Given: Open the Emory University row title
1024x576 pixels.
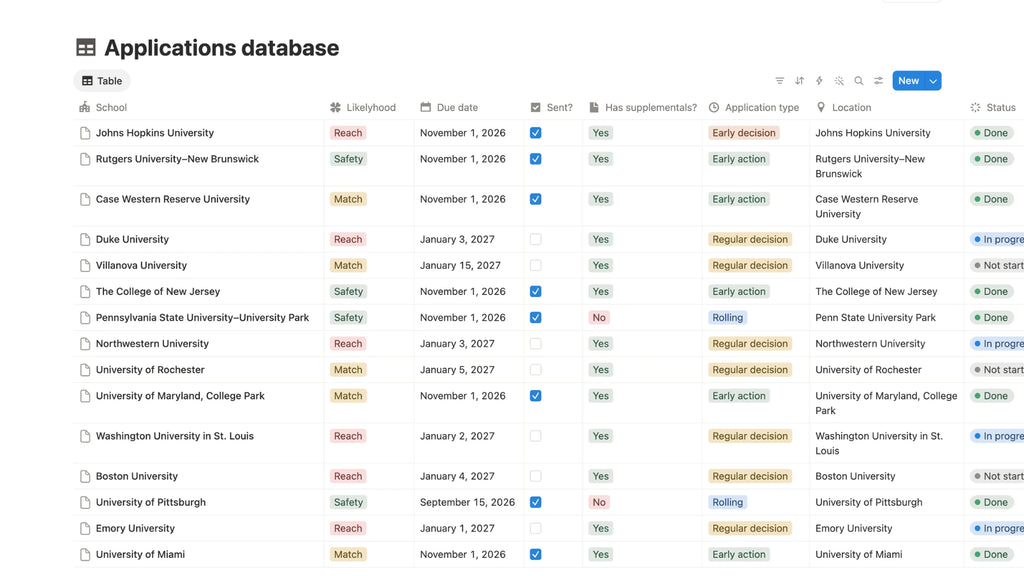Looking at the screenshot, I should [x=135, y=528].
